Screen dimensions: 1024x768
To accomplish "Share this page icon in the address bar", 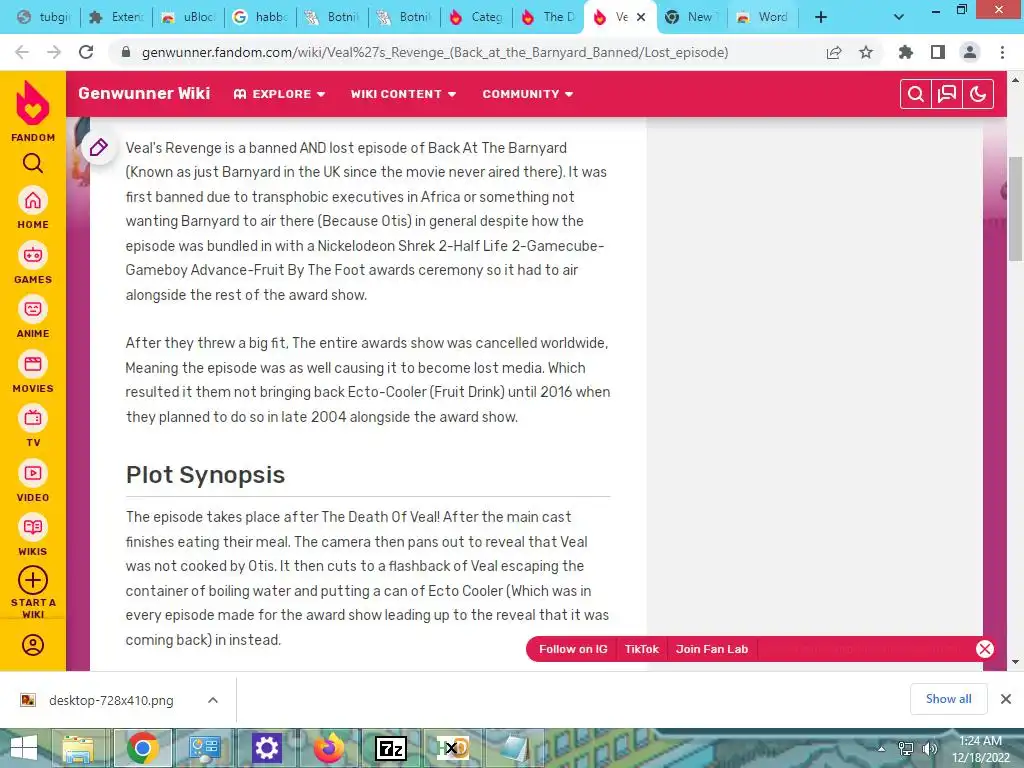I will tap(834, 53).
